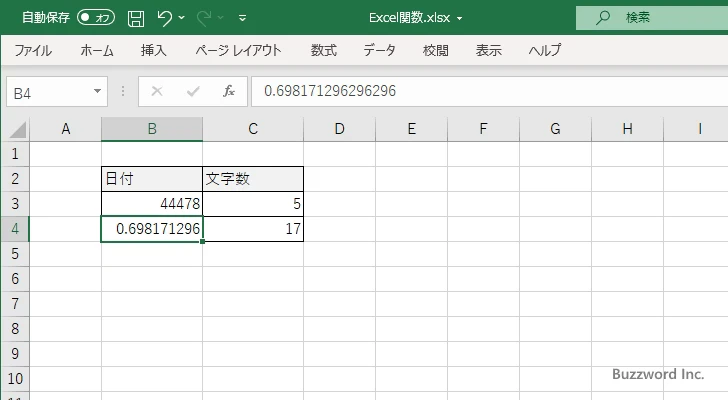Select row 3 header
Viewport: 728px width, 400px height.
(15, 204)
